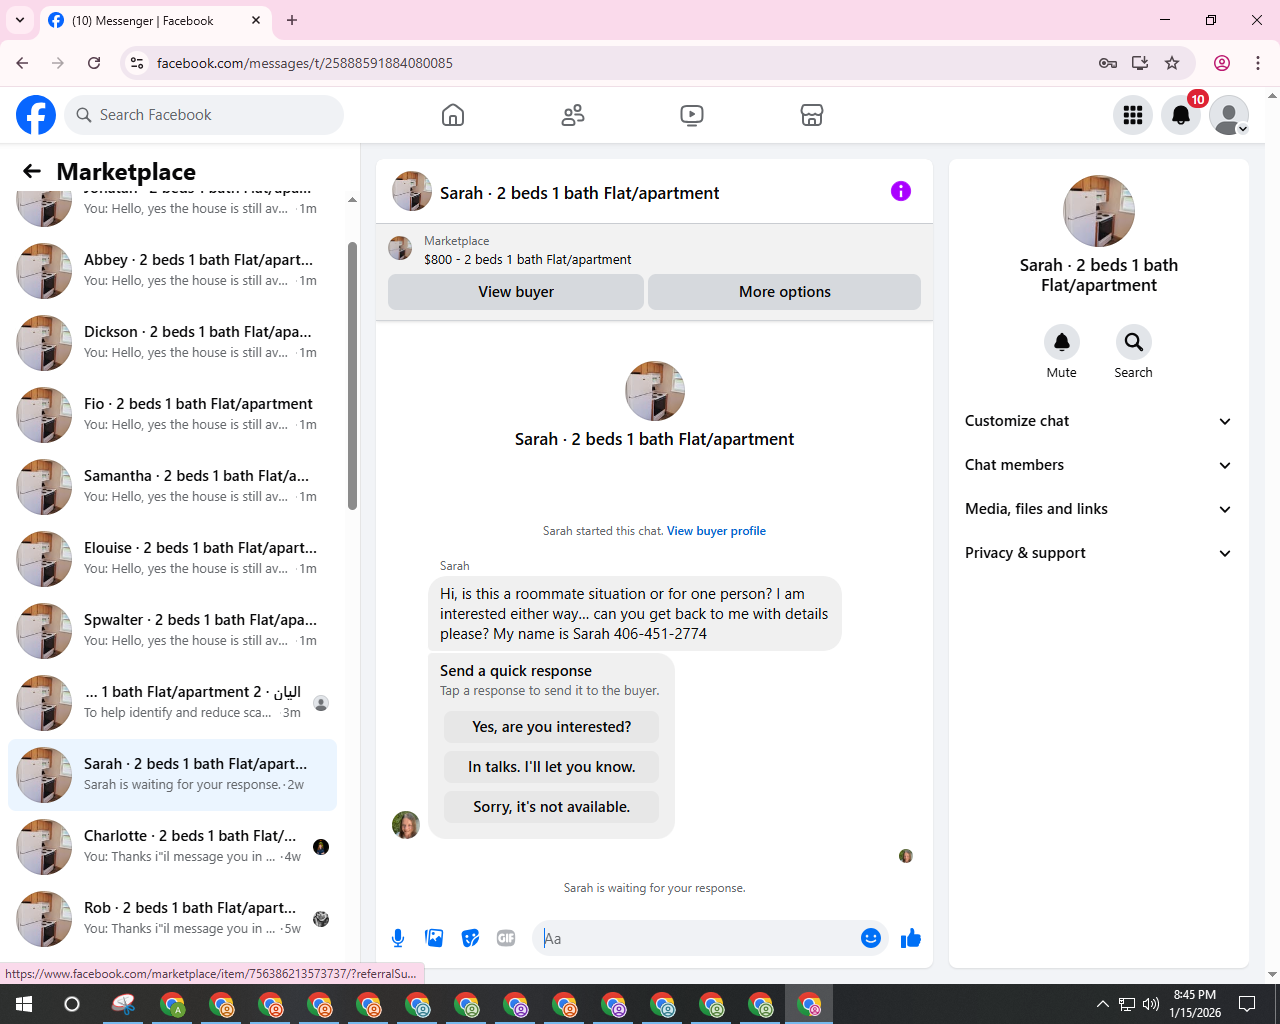This screenshot has height=1024, width=1280.
Task: Open the Friends icon in top navigation
Action: tap(573, 115)
